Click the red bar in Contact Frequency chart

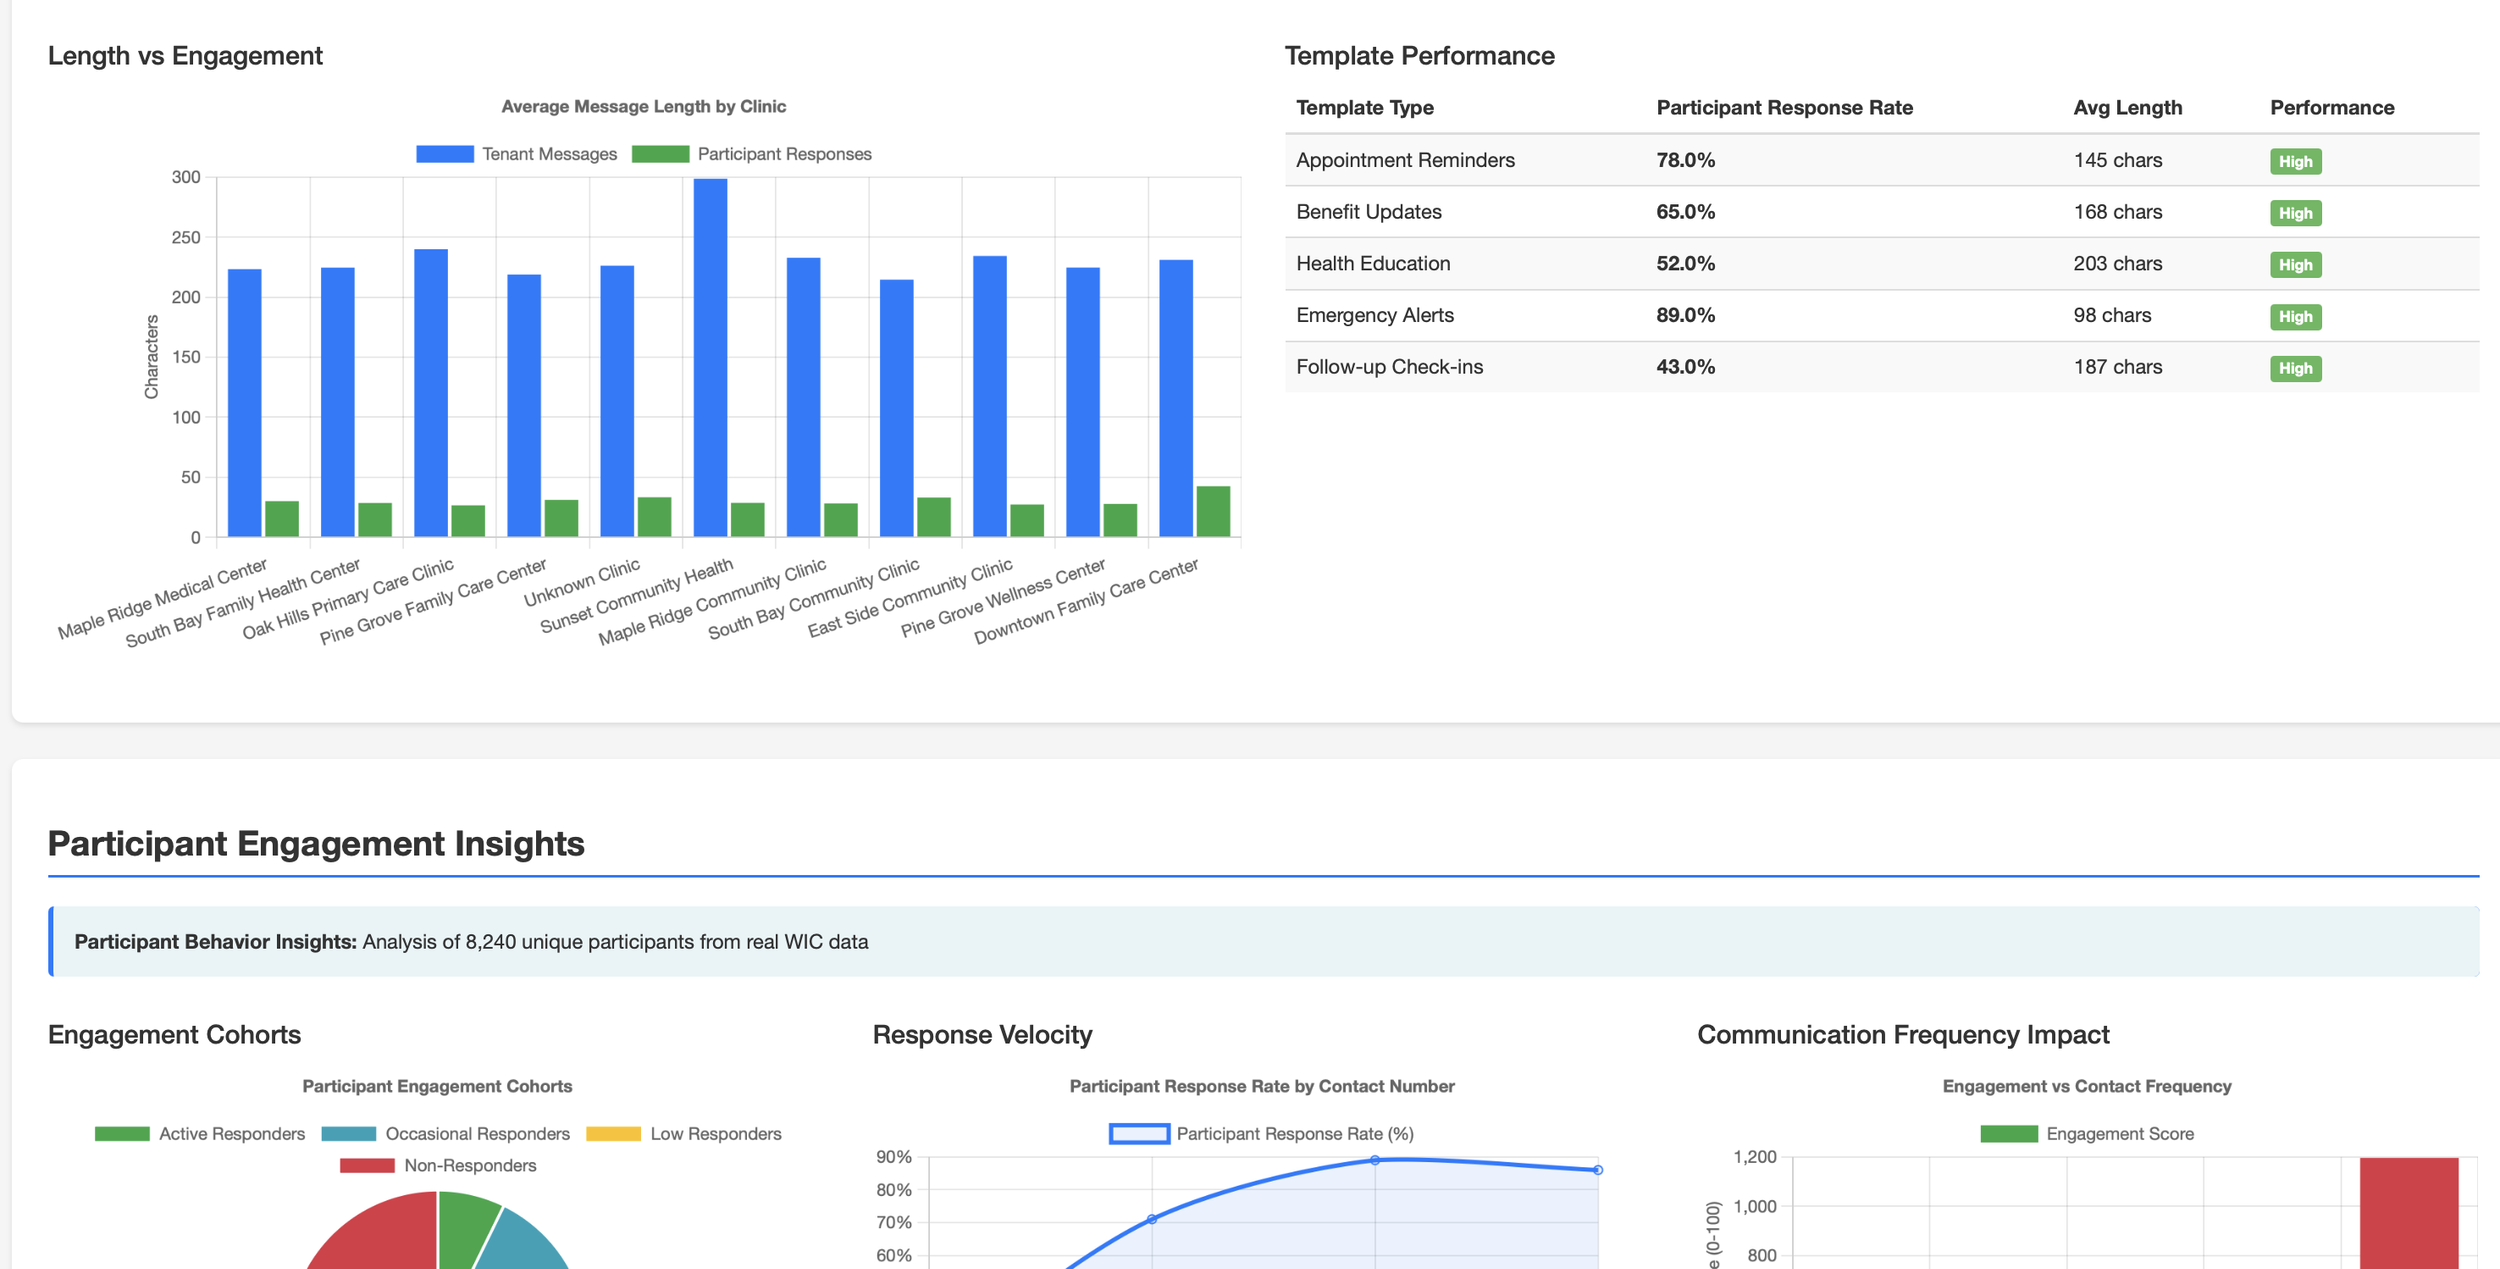[2408, 1213]
